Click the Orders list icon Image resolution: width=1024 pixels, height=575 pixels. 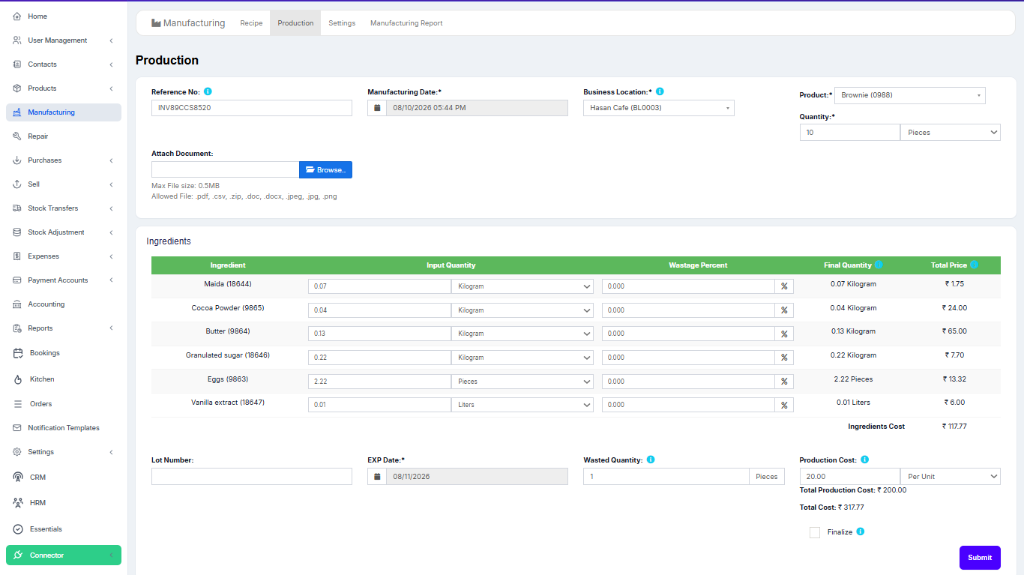(18, 404)
